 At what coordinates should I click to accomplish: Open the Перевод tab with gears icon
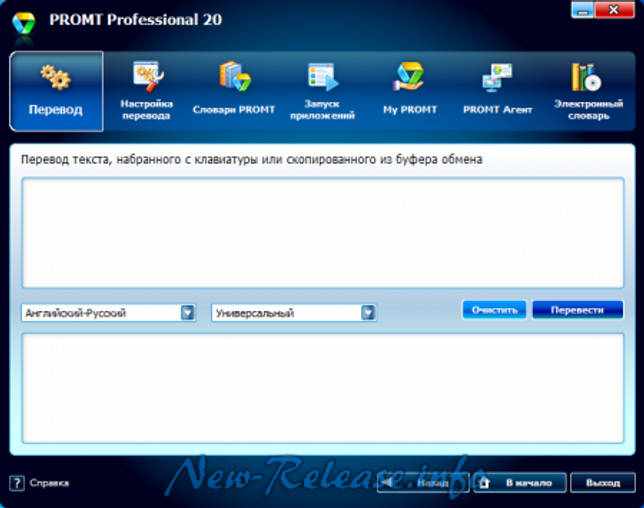[x=56, y=91]
